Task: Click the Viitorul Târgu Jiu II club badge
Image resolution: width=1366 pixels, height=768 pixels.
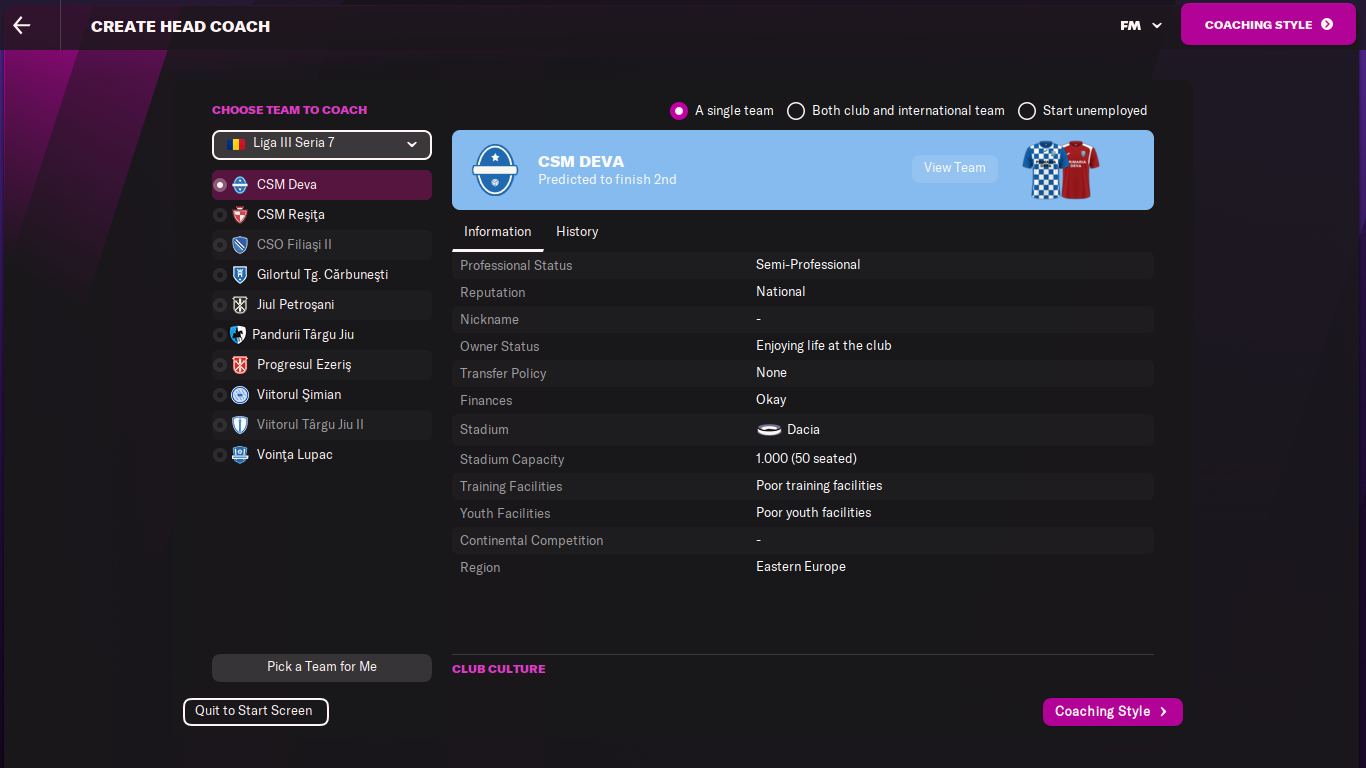Action: 240,425
